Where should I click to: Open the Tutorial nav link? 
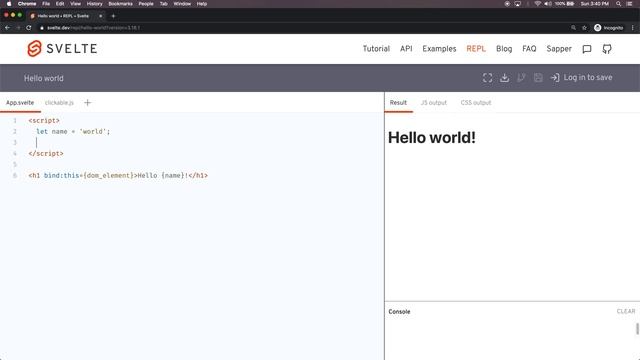(x=376, y=49)
